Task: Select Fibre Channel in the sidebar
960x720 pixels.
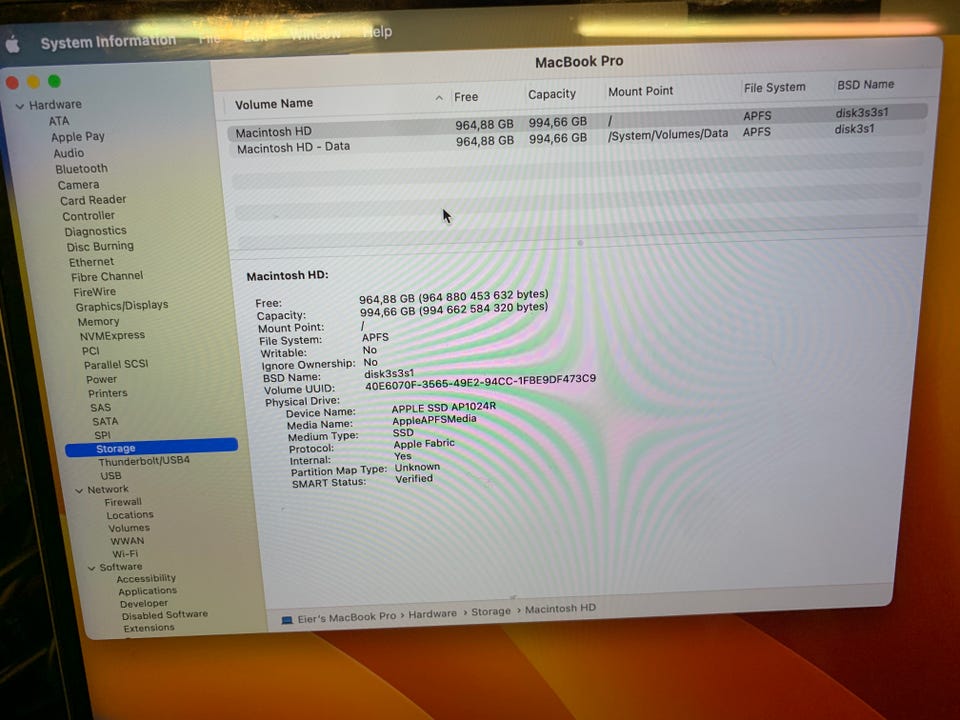Action: (107, 277)
